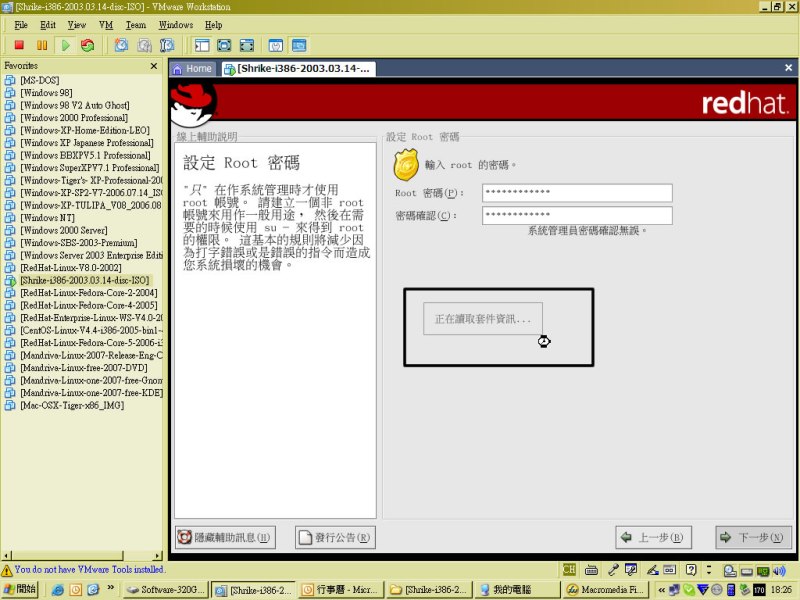Select [Windows NT] favorite

pyautogui.click(x=47, y=218)
